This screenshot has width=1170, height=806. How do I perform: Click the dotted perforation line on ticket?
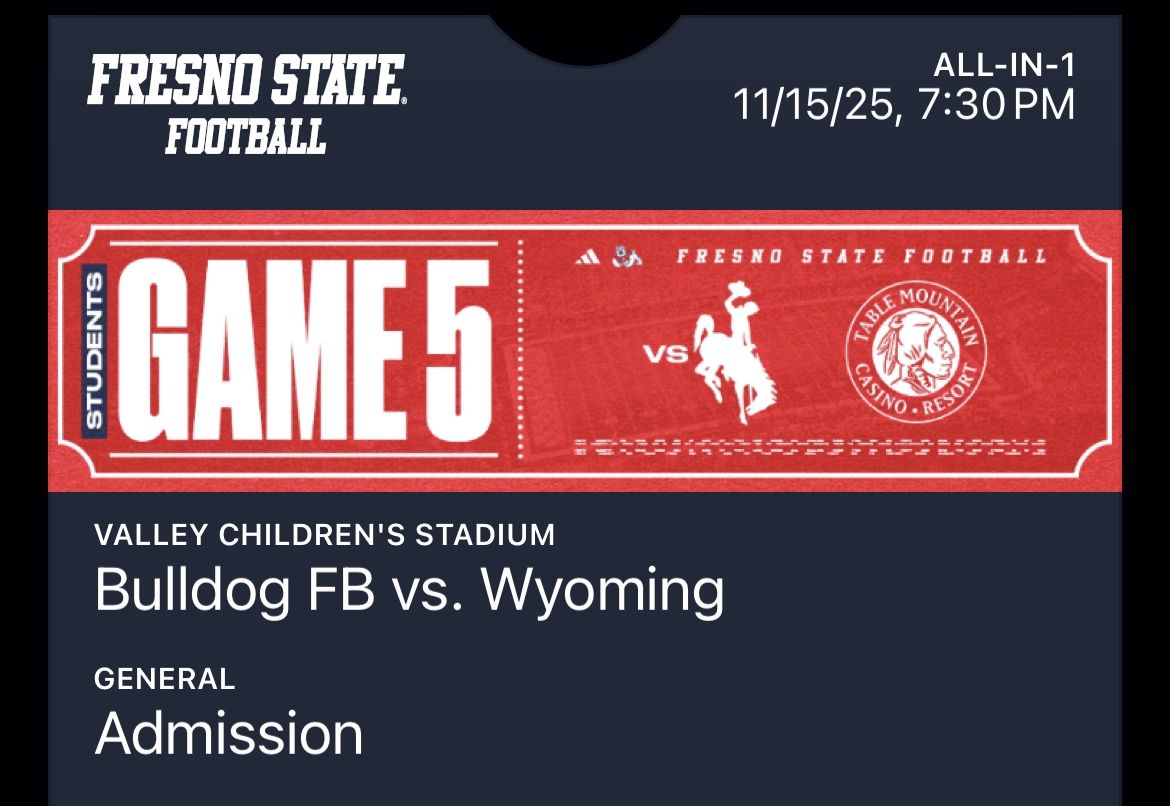(x=519, y=350)
